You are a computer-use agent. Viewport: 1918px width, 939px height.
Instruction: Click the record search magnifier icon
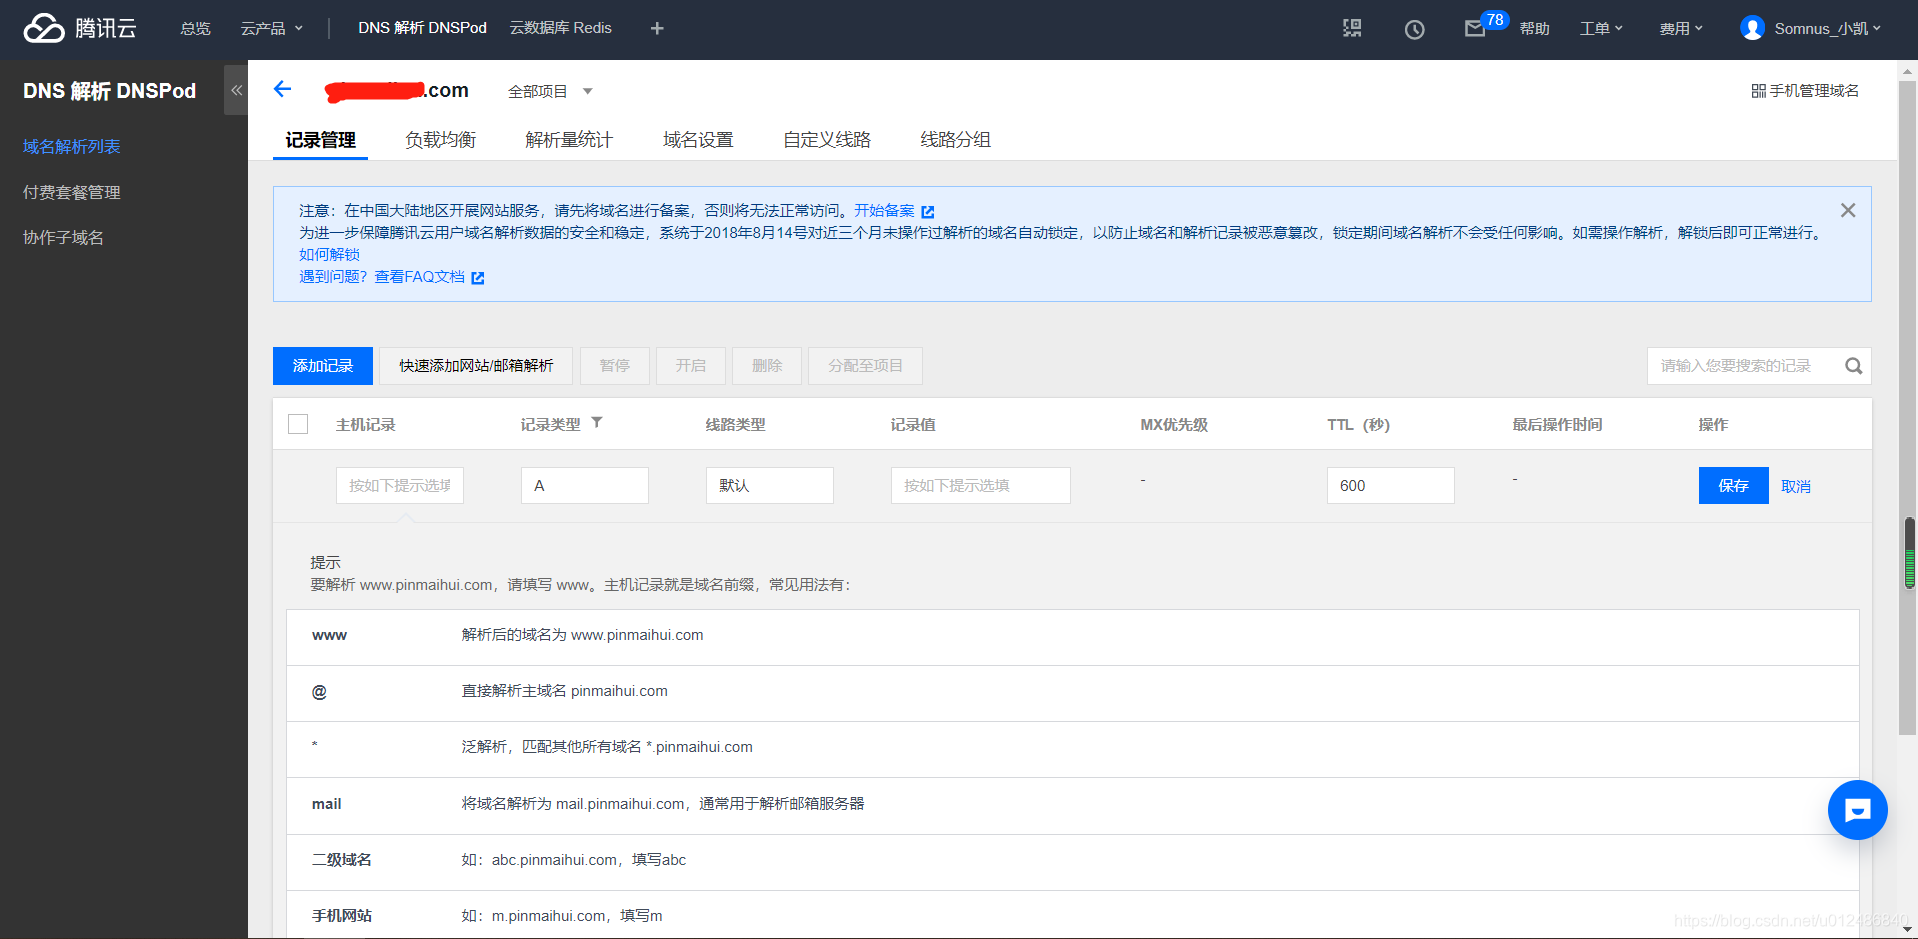[1853, 366]
